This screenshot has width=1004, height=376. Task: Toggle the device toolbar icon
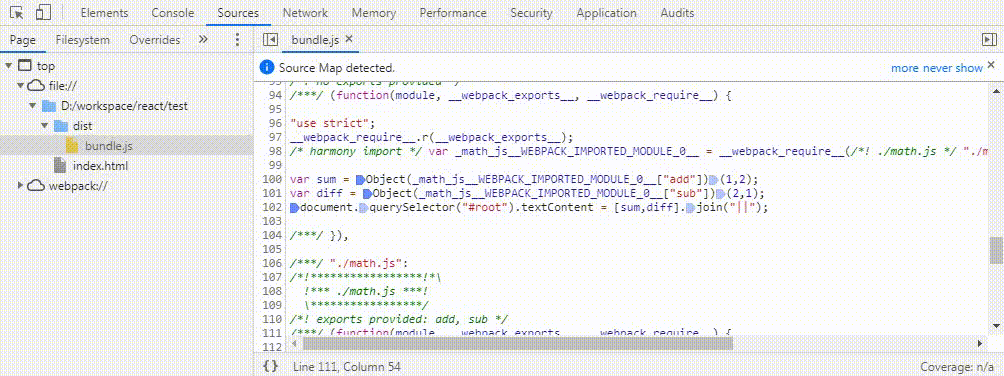[x=43, y=12]
